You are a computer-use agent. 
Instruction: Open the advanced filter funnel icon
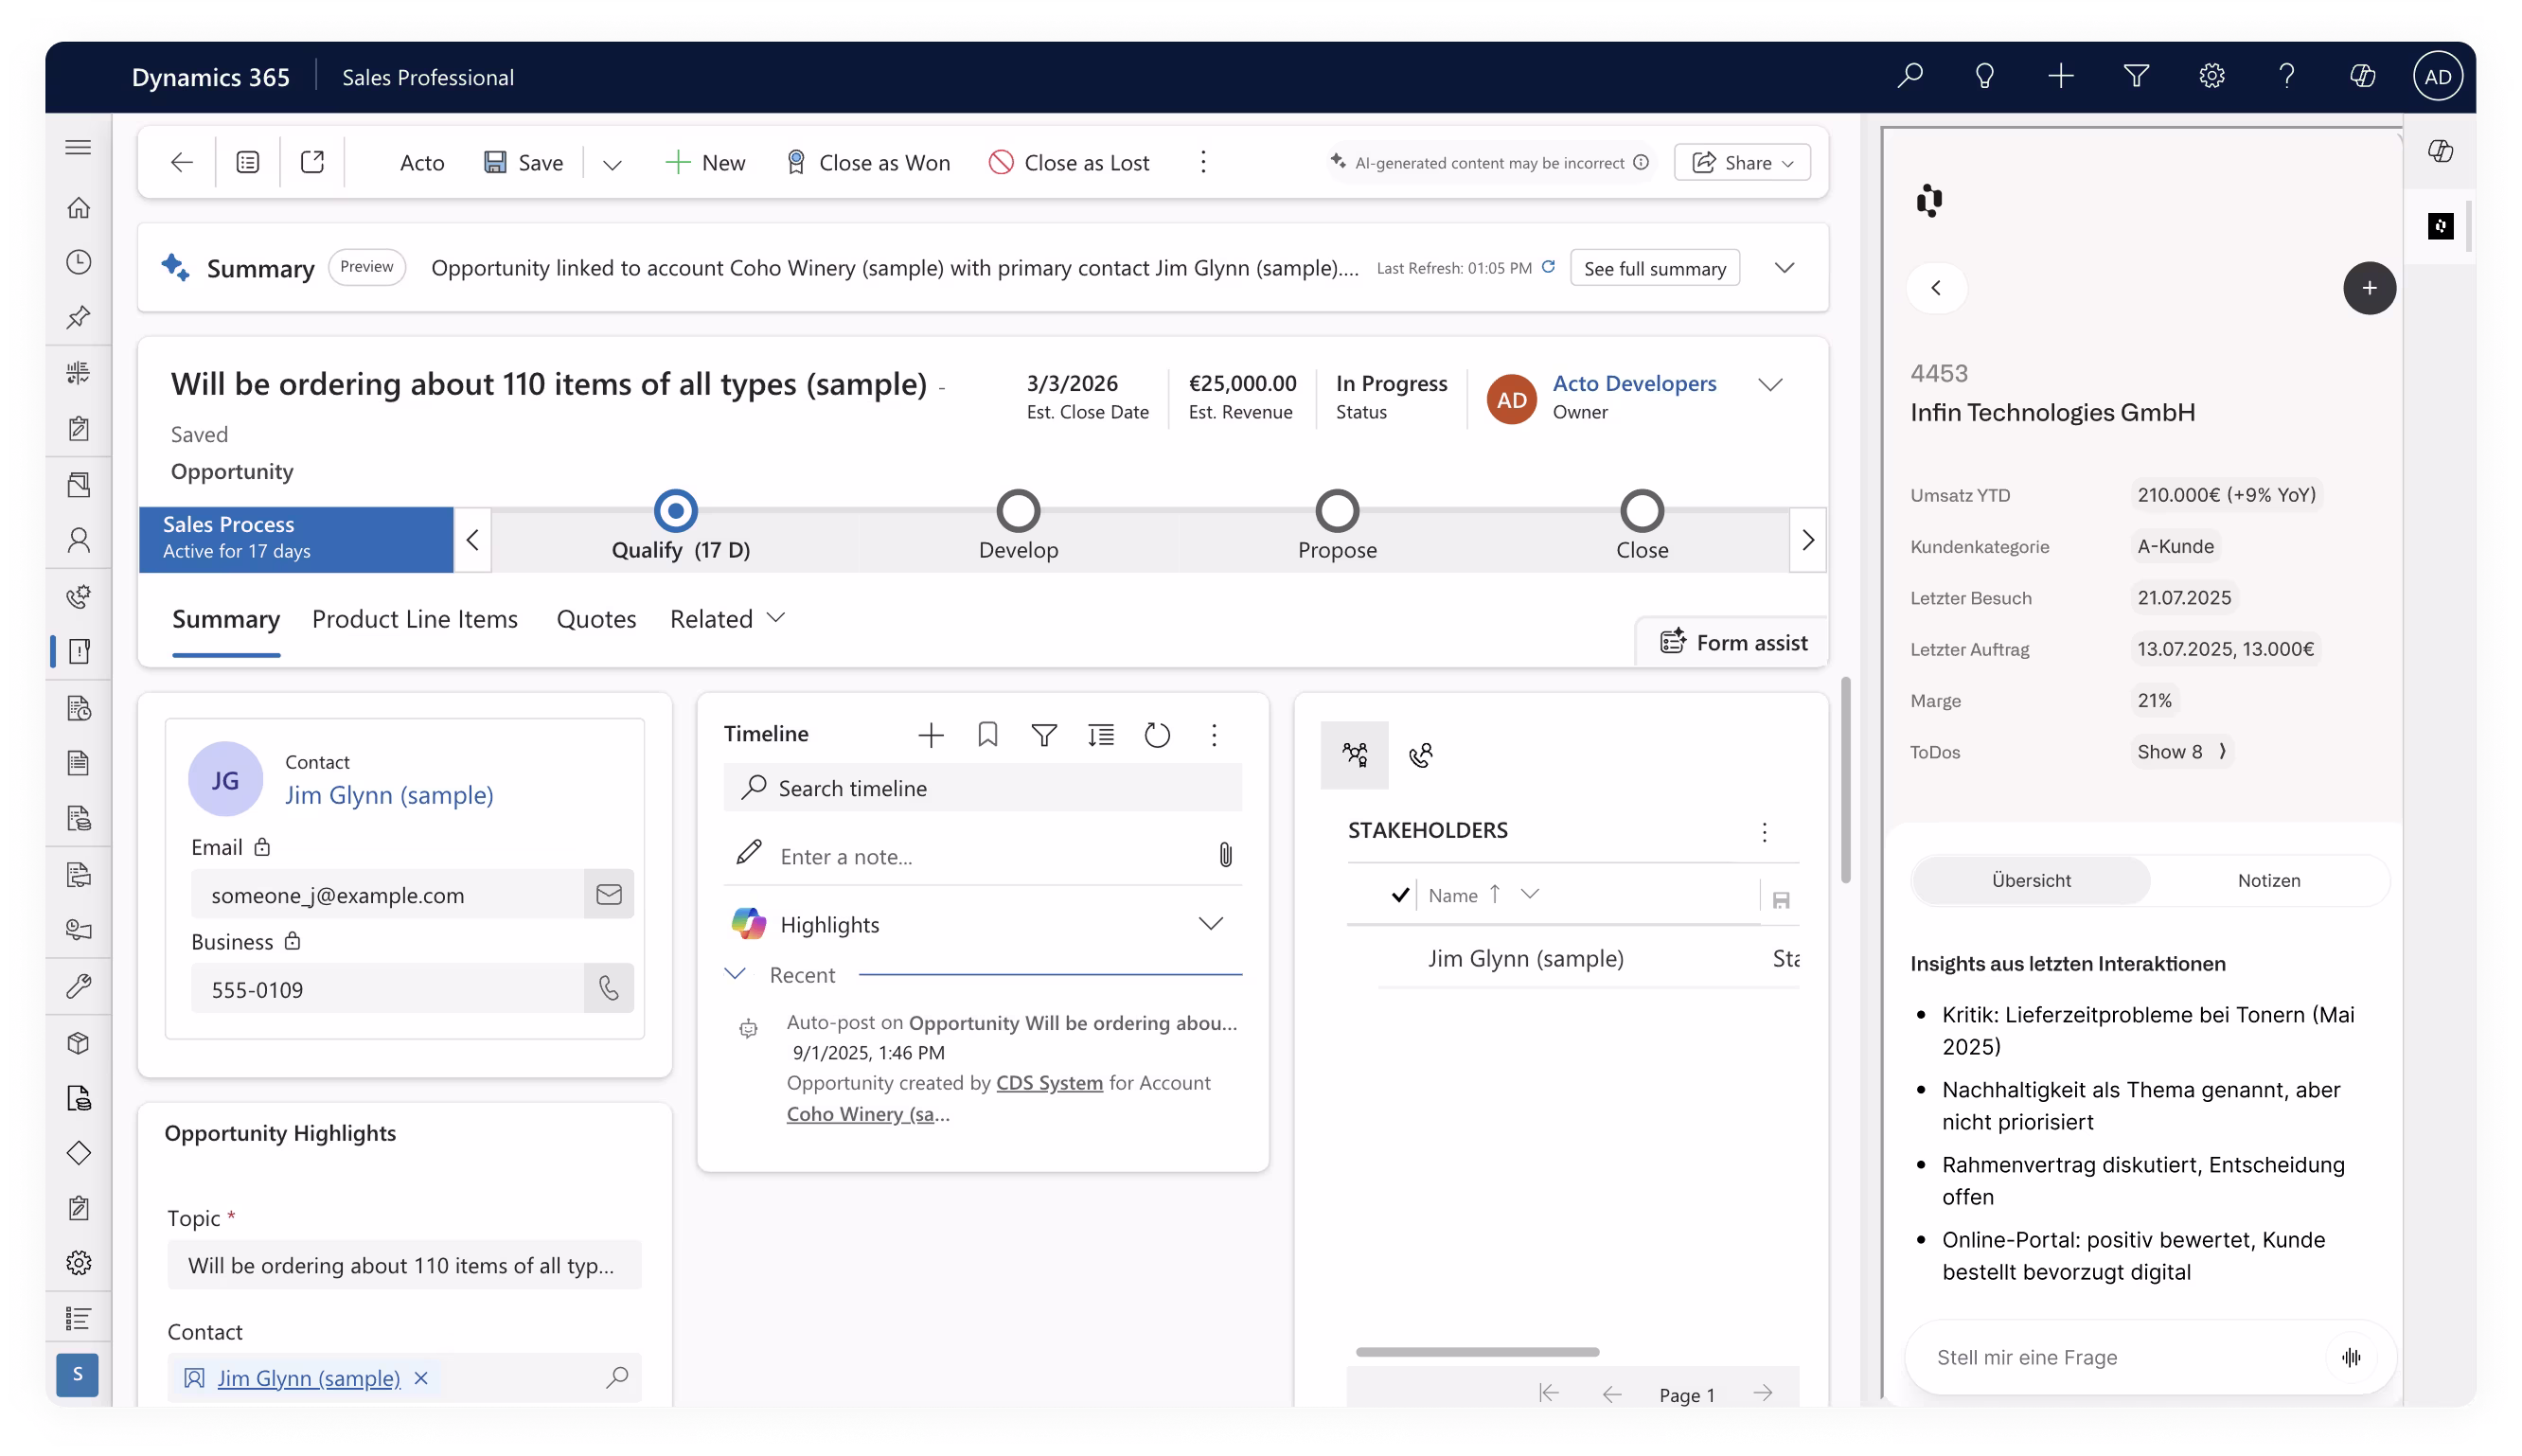click(2135, 76)
